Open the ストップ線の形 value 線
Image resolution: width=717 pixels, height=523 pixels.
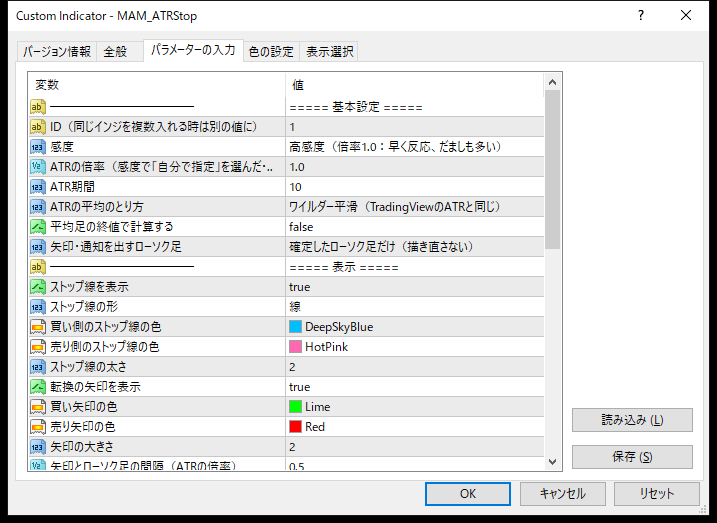pos(415,307)
